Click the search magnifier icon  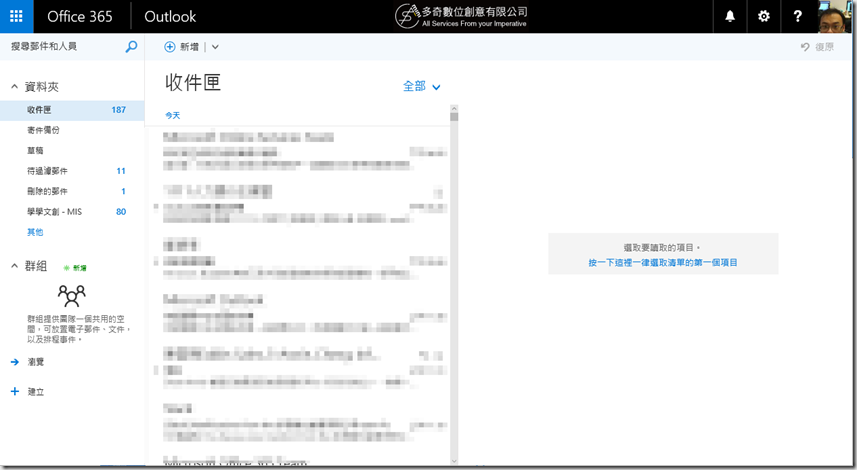pyautogui.click(x=131, y=47)
